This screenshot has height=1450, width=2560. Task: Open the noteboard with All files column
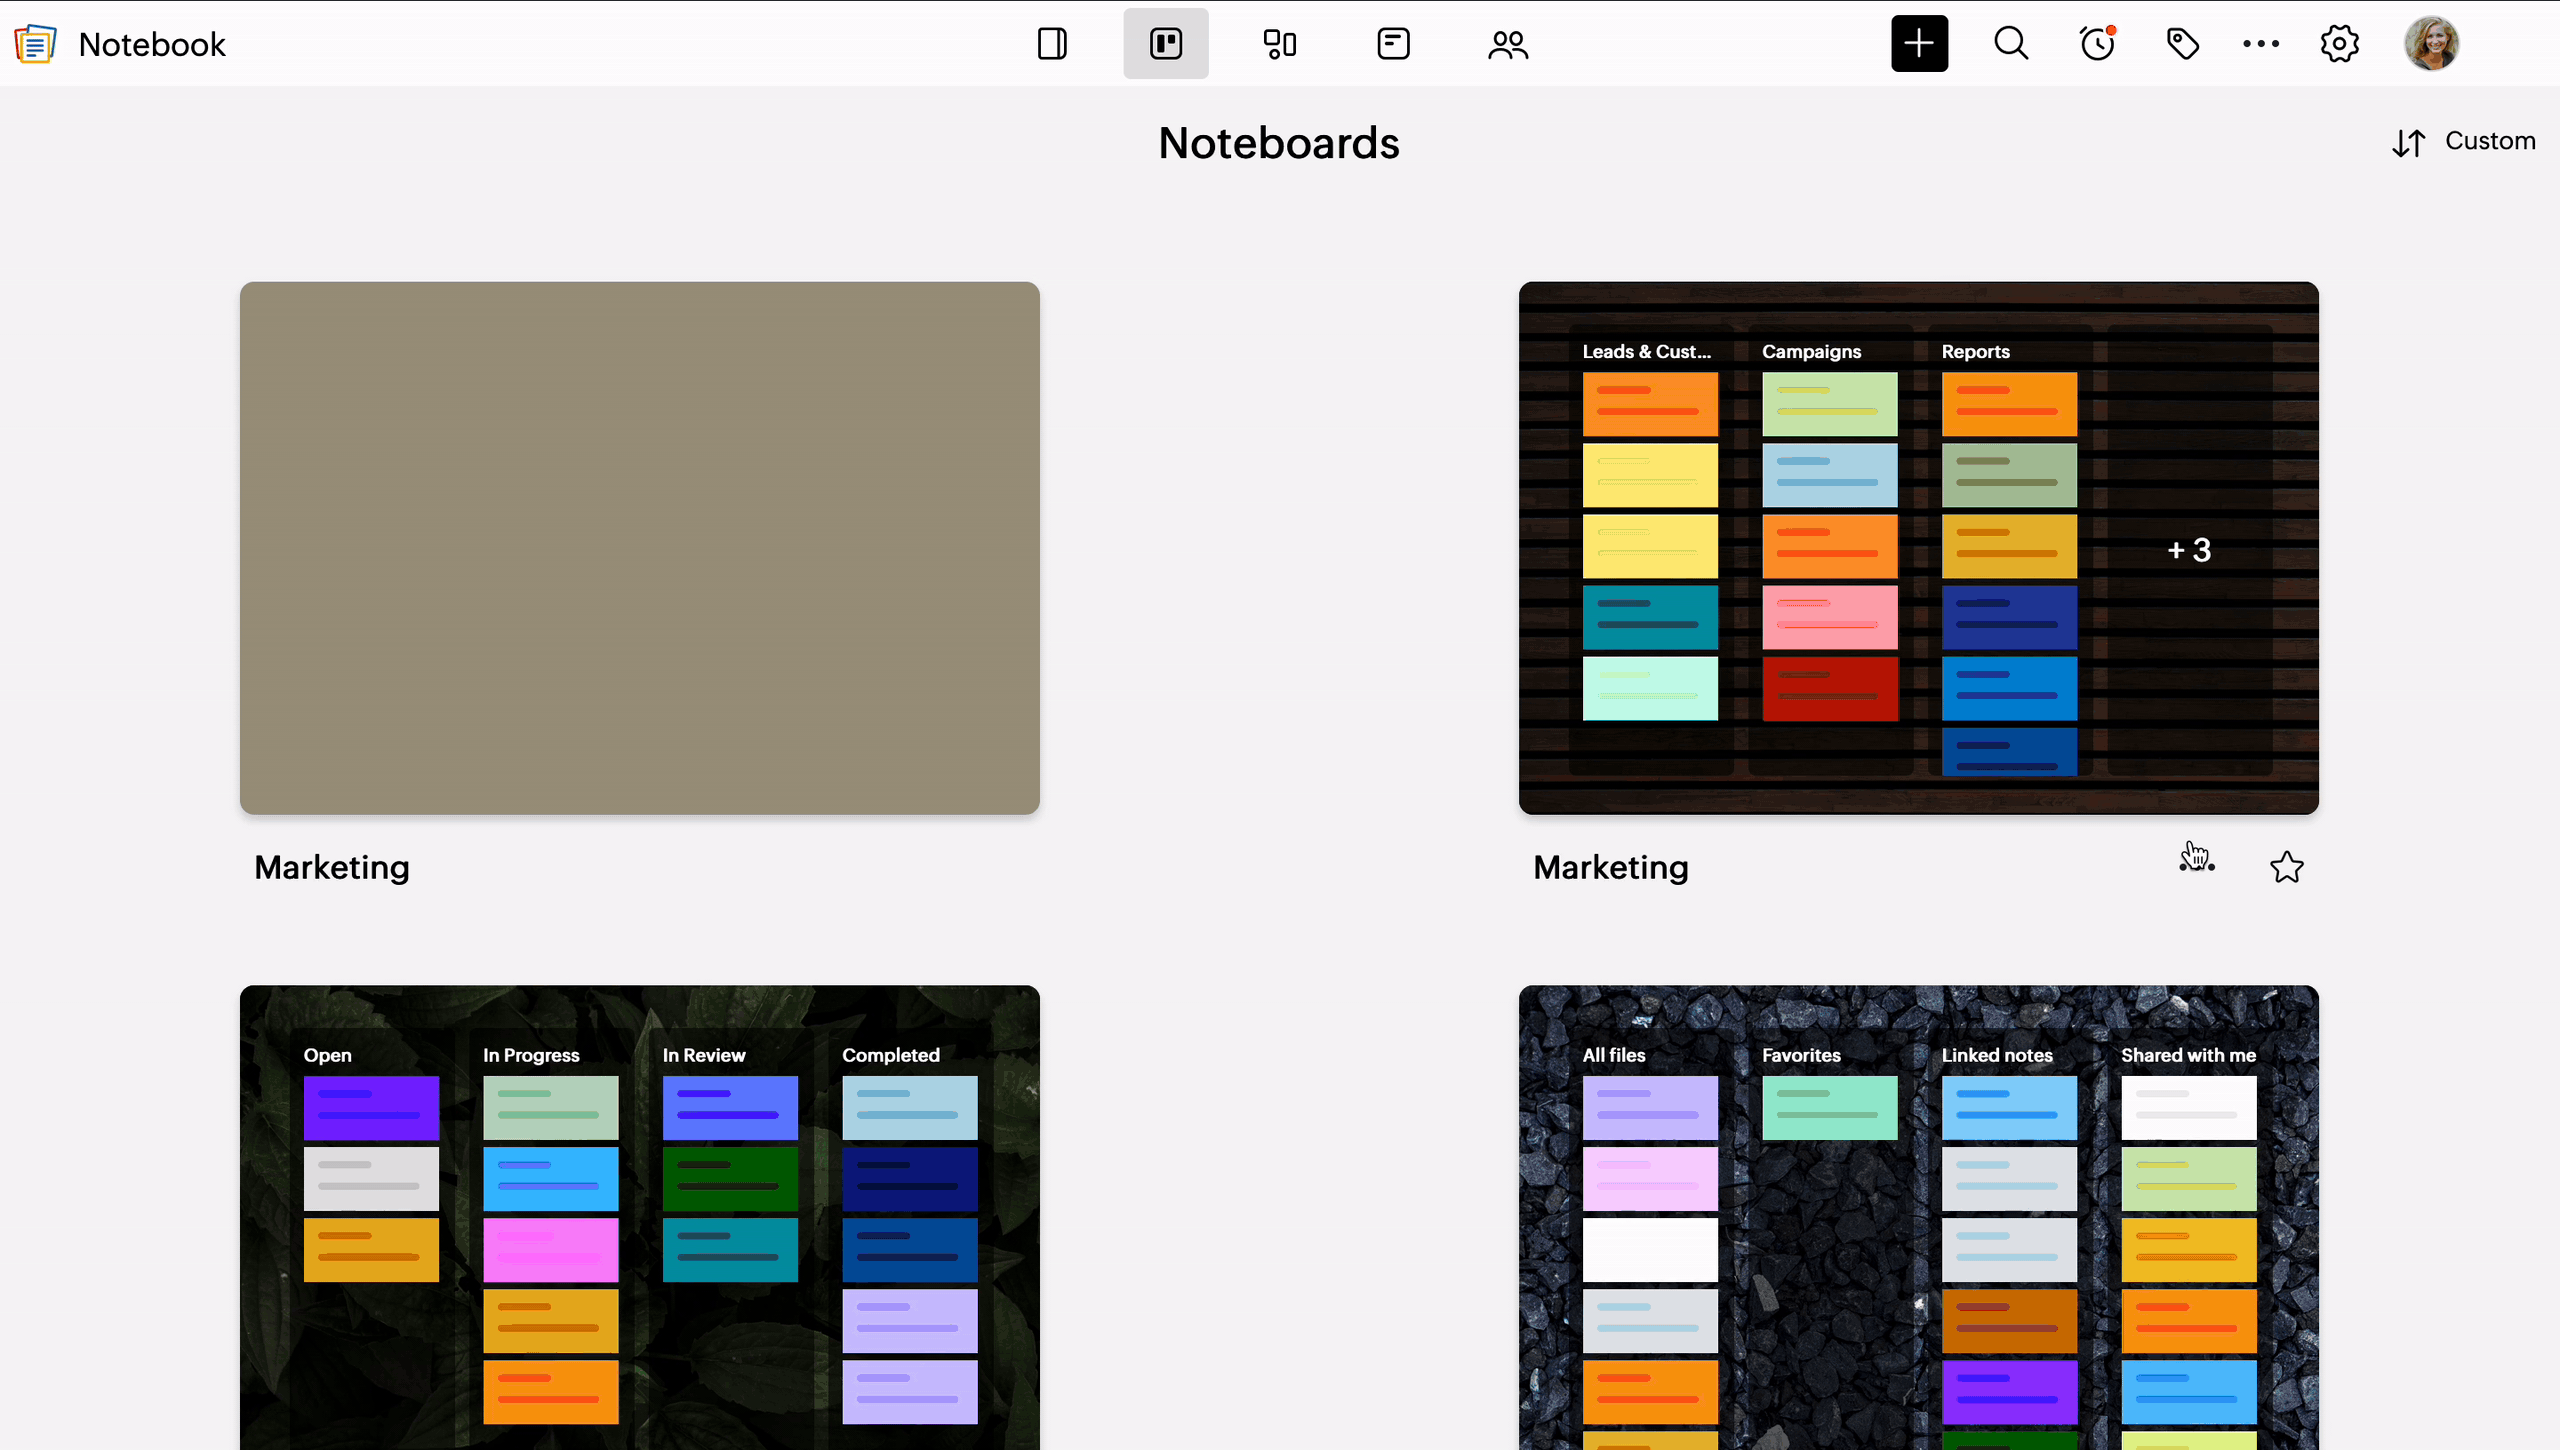point(1918,1217)
